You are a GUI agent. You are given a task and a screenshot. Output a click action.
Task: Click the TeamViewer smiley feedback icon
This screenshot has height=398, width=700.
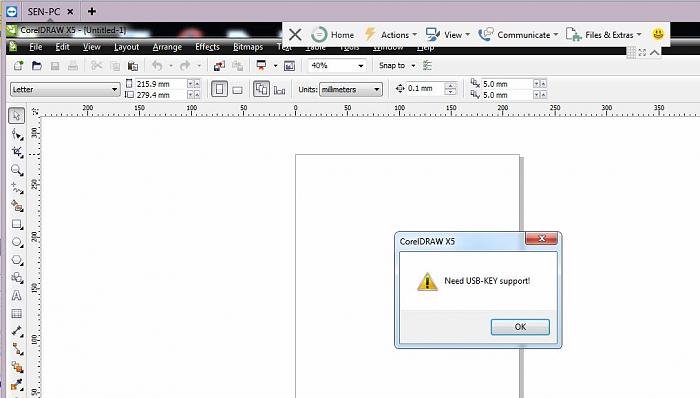click(x=658, y=34)
